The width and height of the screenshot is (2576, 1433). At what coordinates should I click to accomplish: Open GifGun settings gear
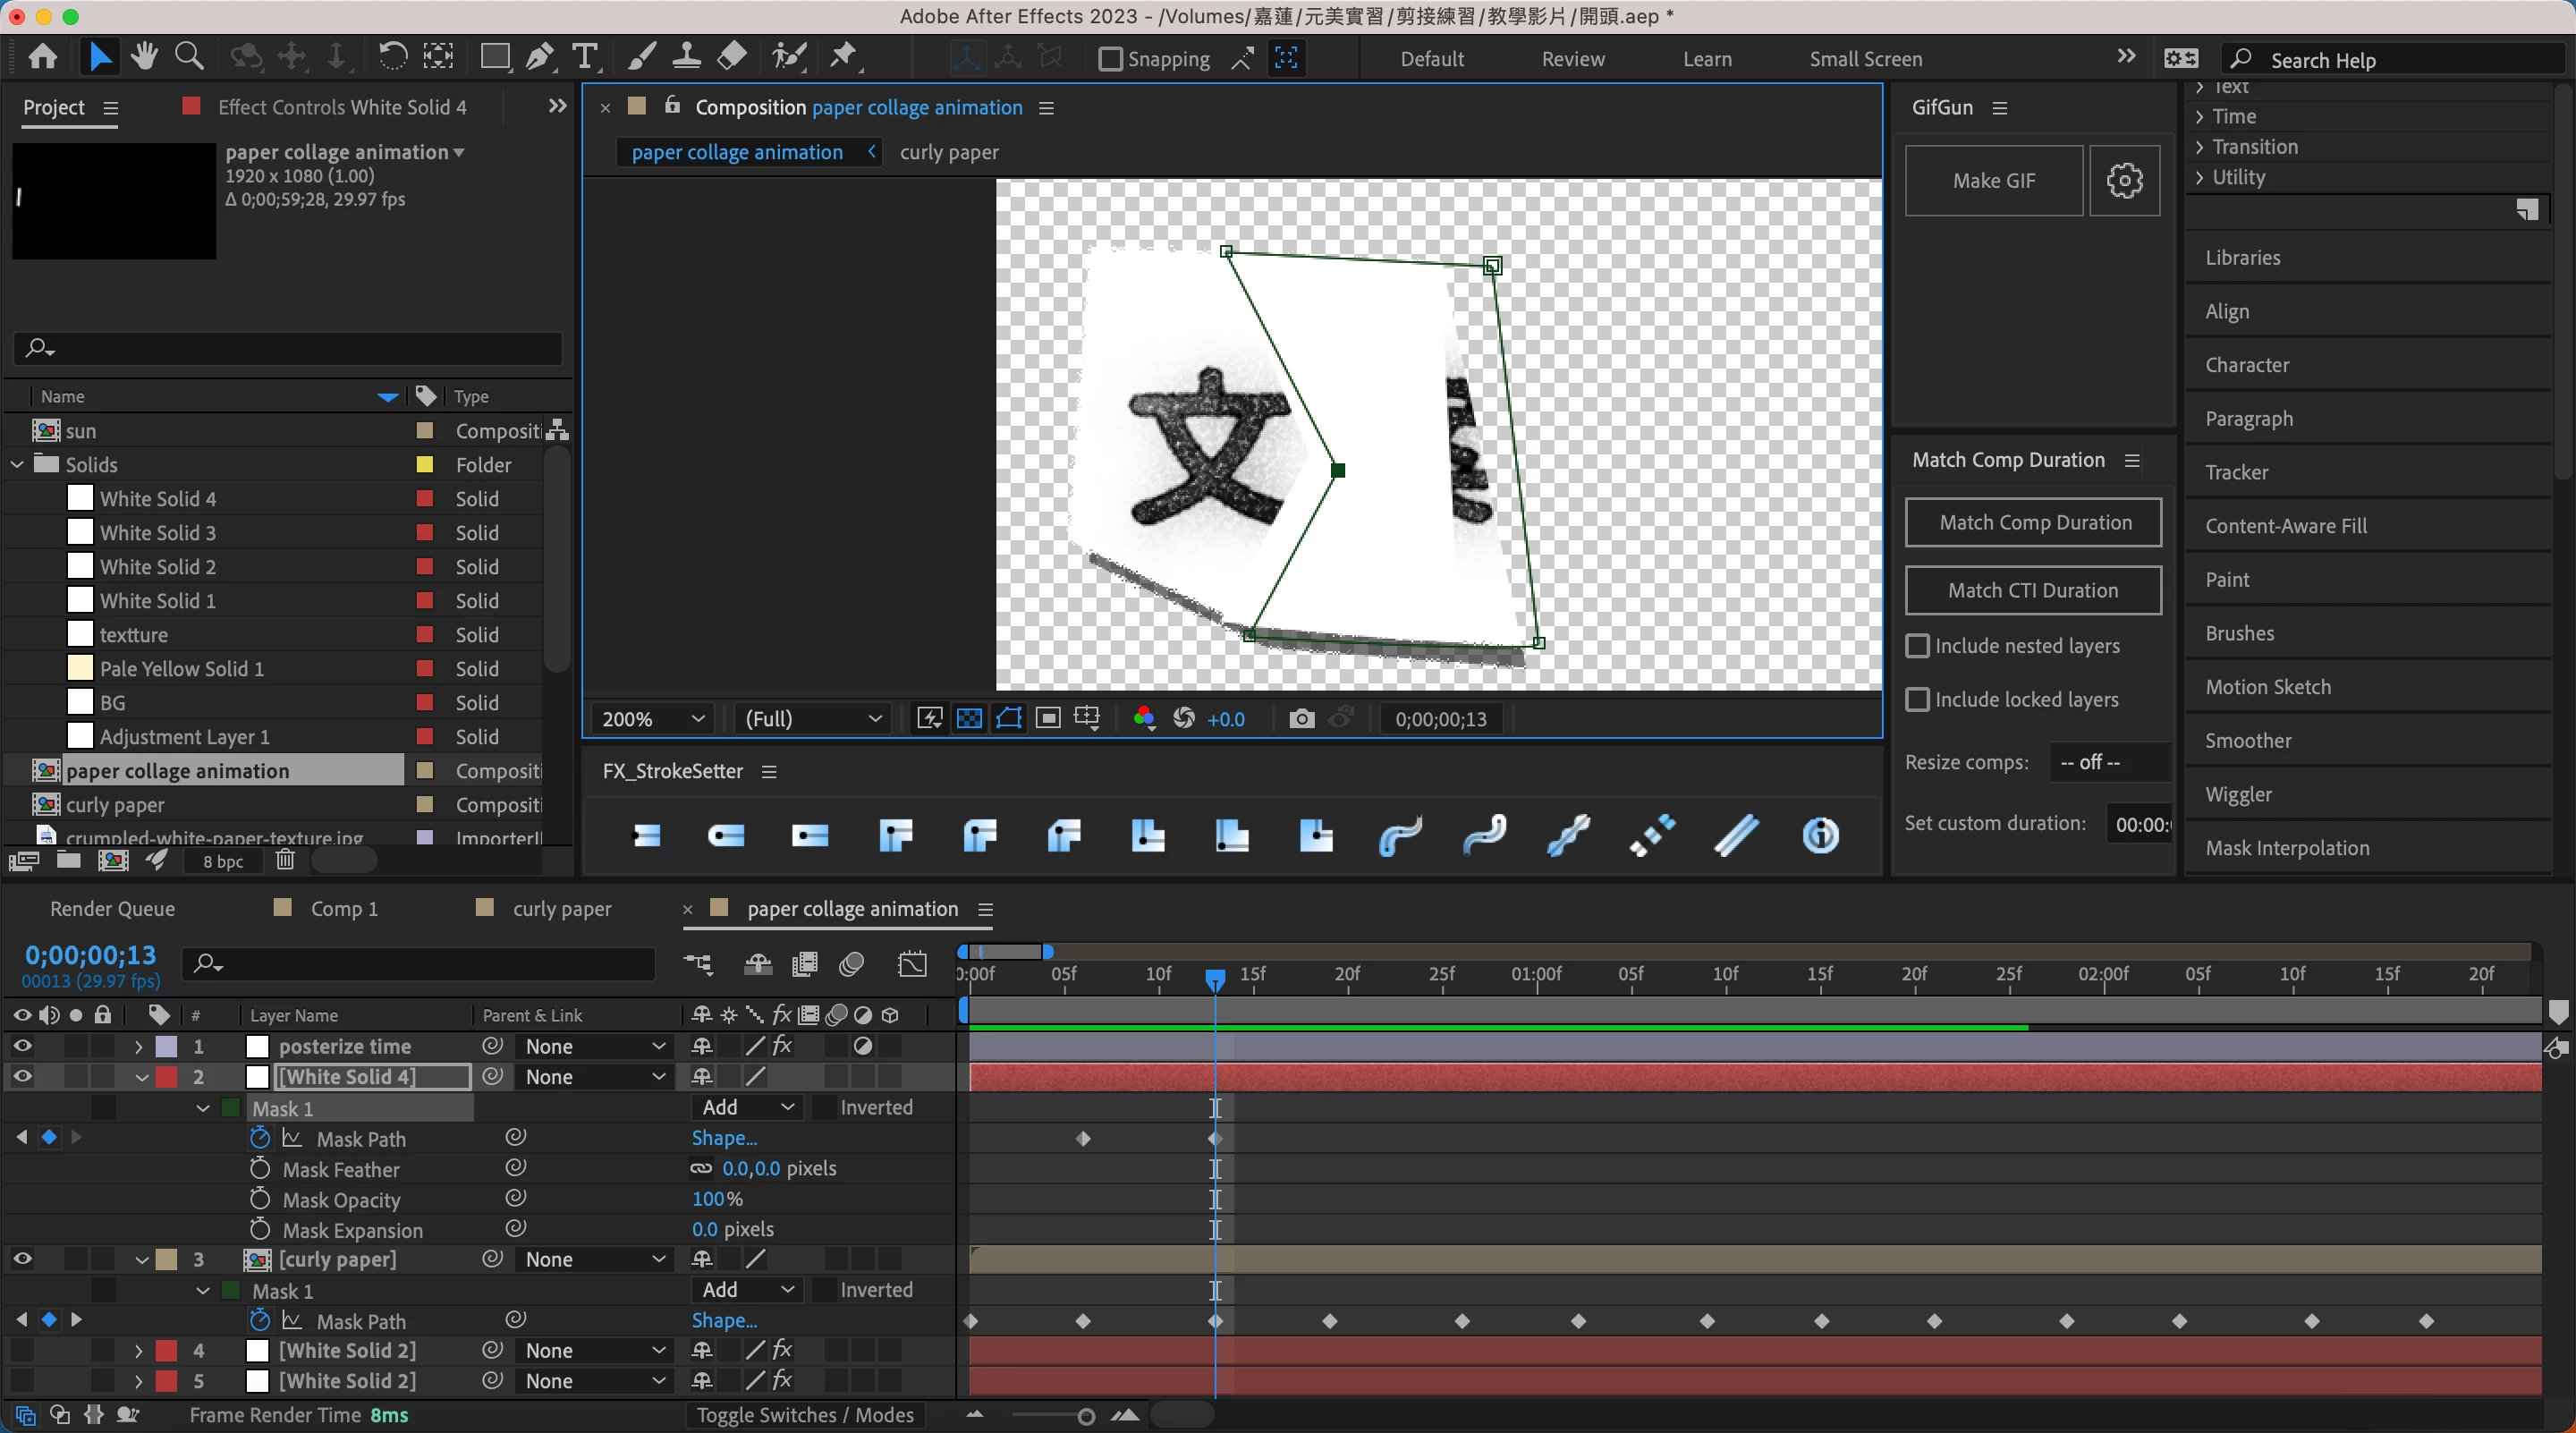pyautogui.click(x=2124, y=181)
